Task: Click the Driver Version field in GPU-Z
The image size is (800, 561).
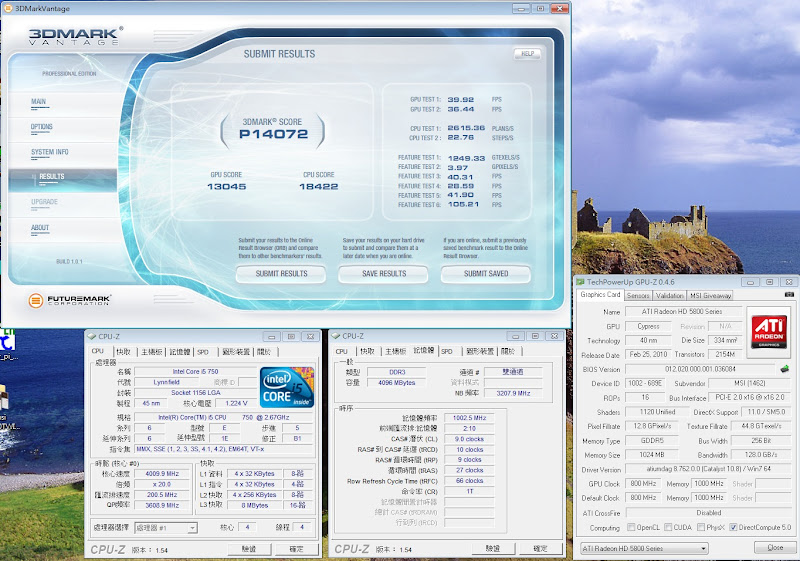Action: pyautogui.click(x=709, y=469)
